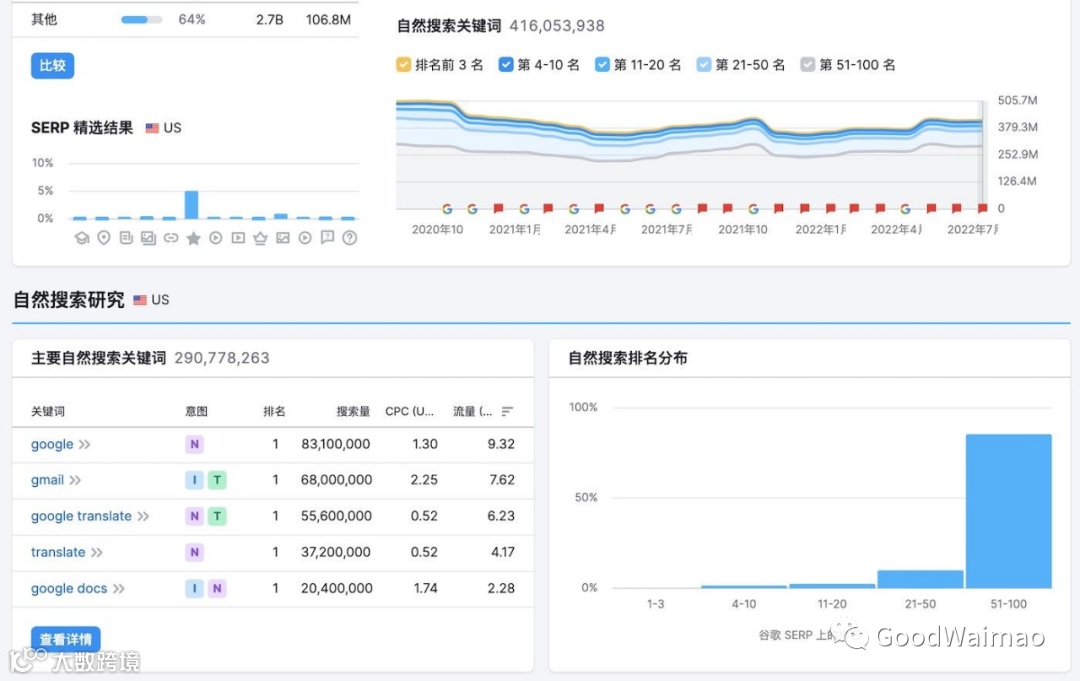Click the reviews star icon

(x=194, y=238)
